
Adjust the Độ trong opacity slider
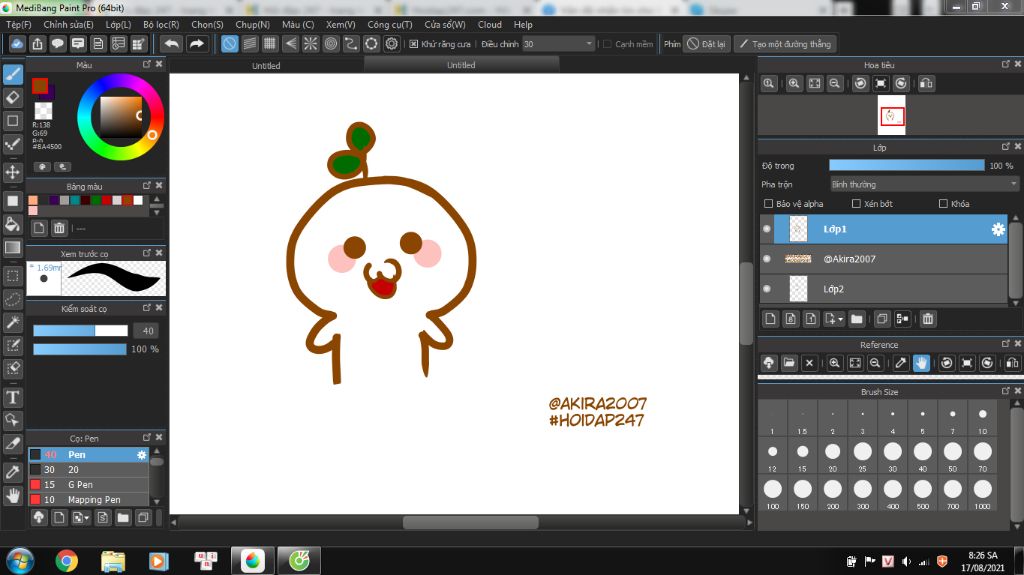point(906,165)
